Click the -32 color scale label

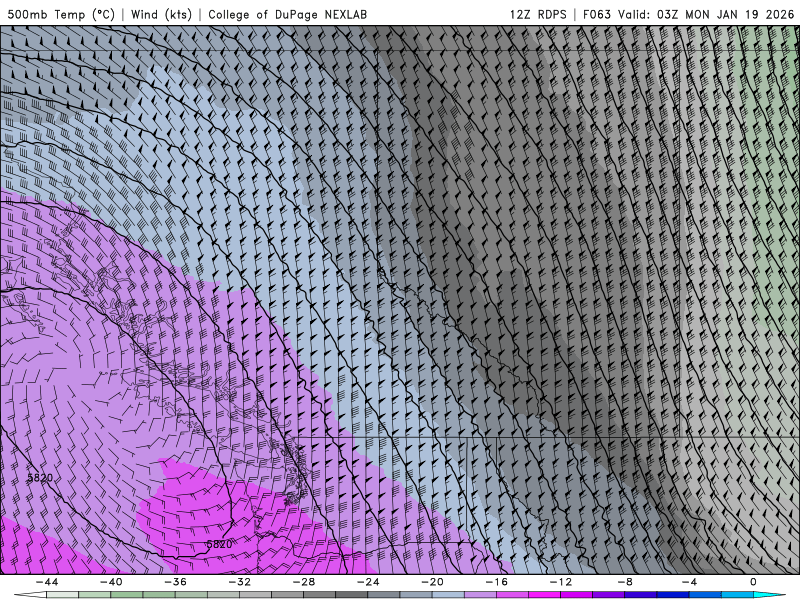coord(239,582)
